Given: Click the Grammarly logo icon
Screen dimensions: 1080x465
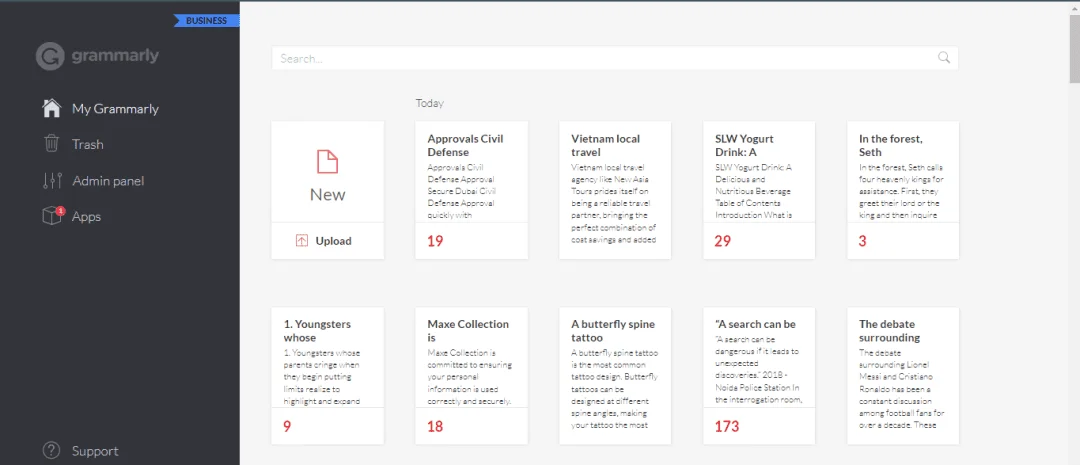Looking at the screenshot, I should 50,56.
